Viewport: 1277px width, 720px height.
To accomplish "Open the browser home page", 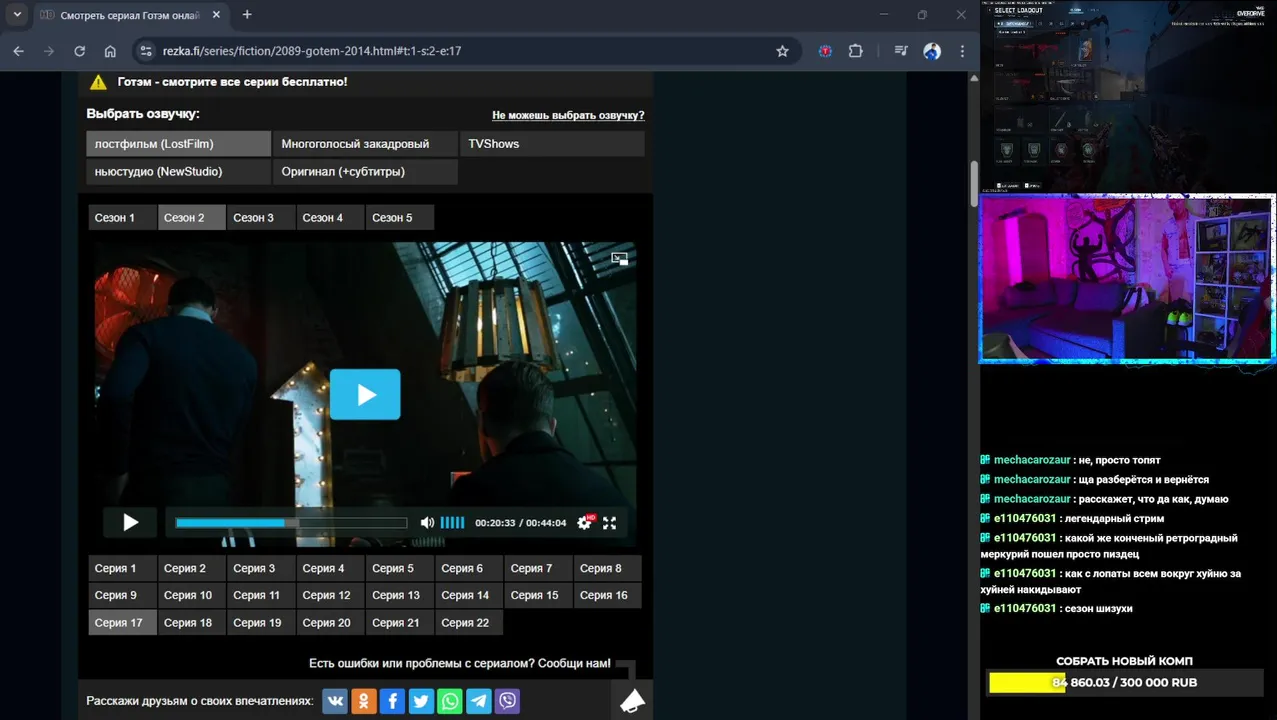I will 110,51.
